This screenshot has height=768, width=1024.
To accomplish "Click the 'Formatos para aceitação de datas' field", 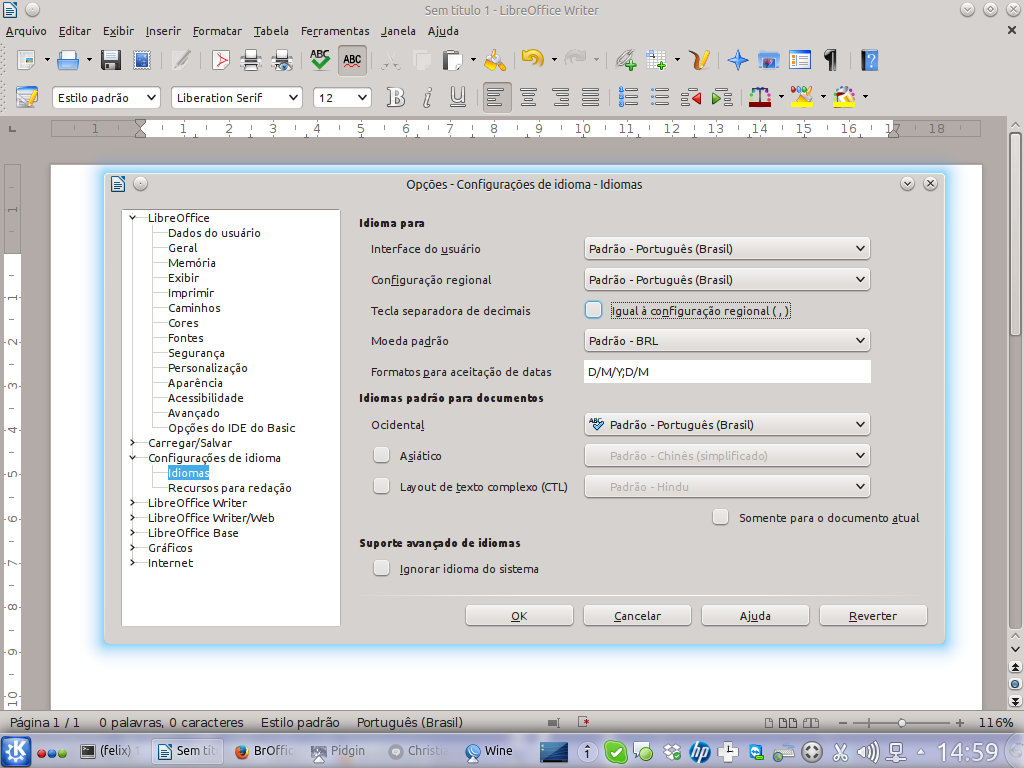I will point(727,372).
